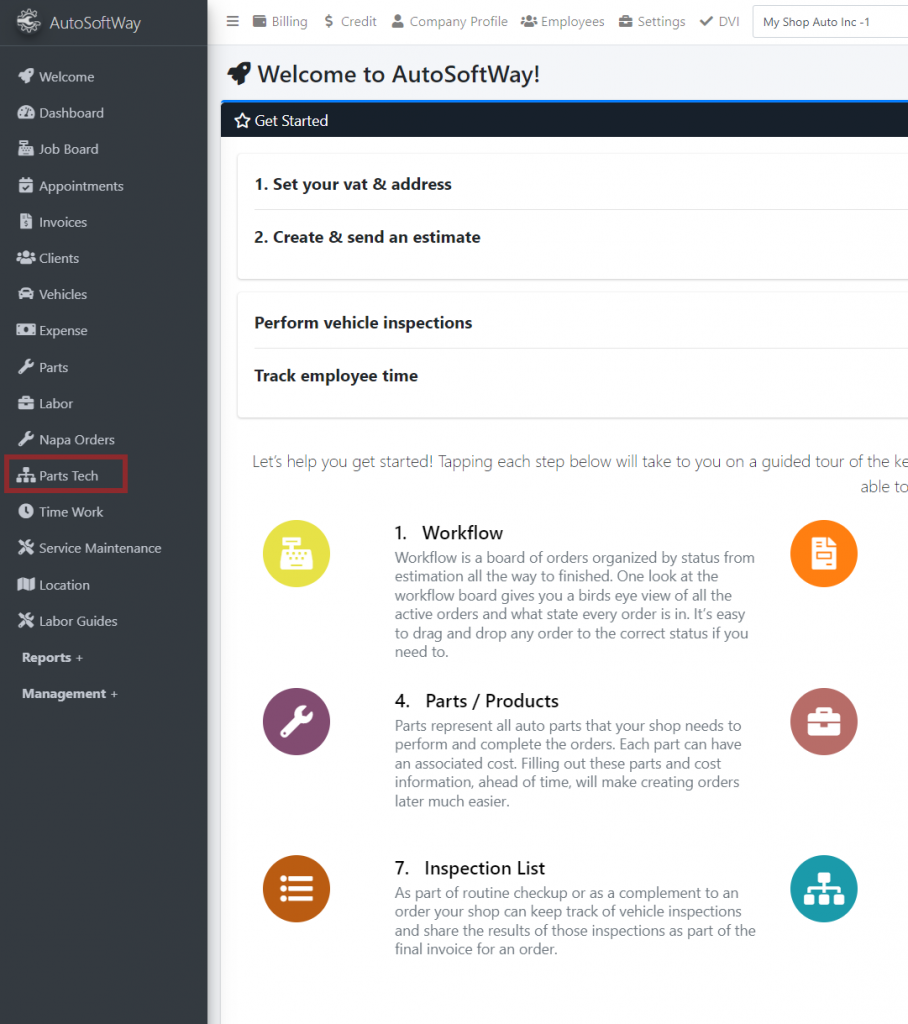Screen dimensions: 908x1024
Task: Click the Service Maintenance tools icon
Action: 26,547
